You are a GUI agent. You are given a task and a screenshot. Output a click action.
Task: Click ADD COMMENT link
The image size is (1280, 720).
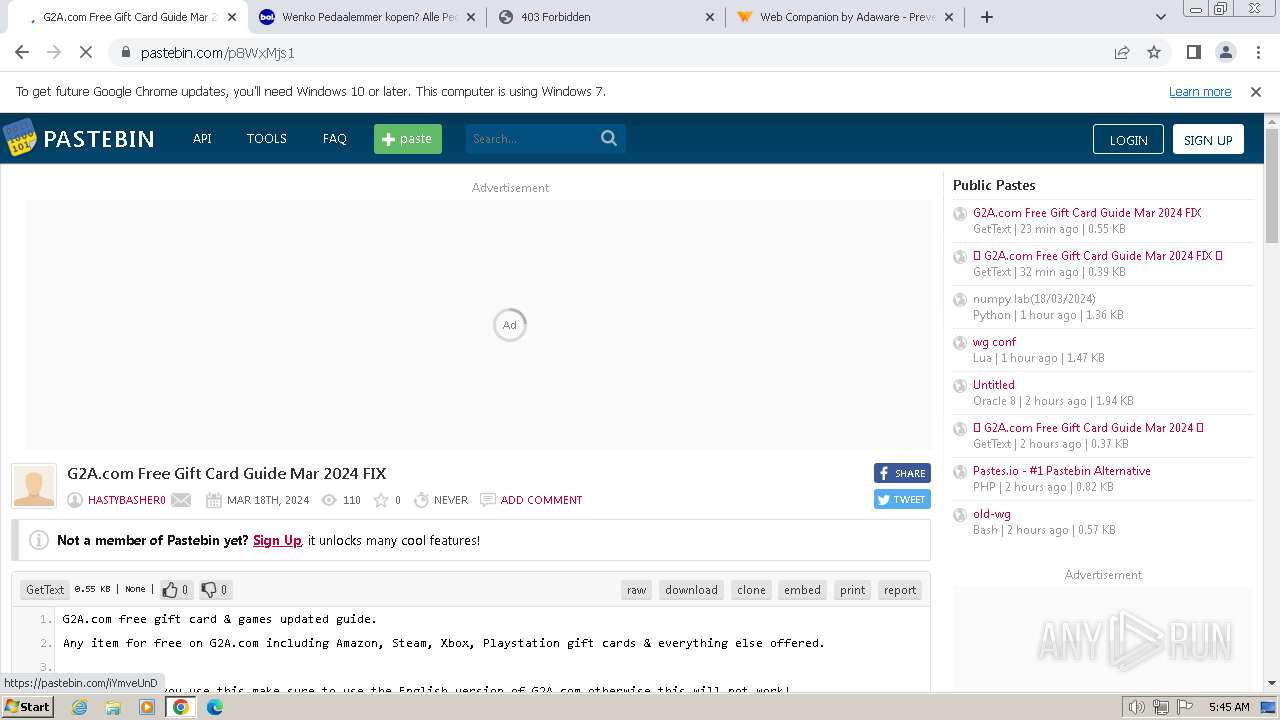(x=541, y=500)
